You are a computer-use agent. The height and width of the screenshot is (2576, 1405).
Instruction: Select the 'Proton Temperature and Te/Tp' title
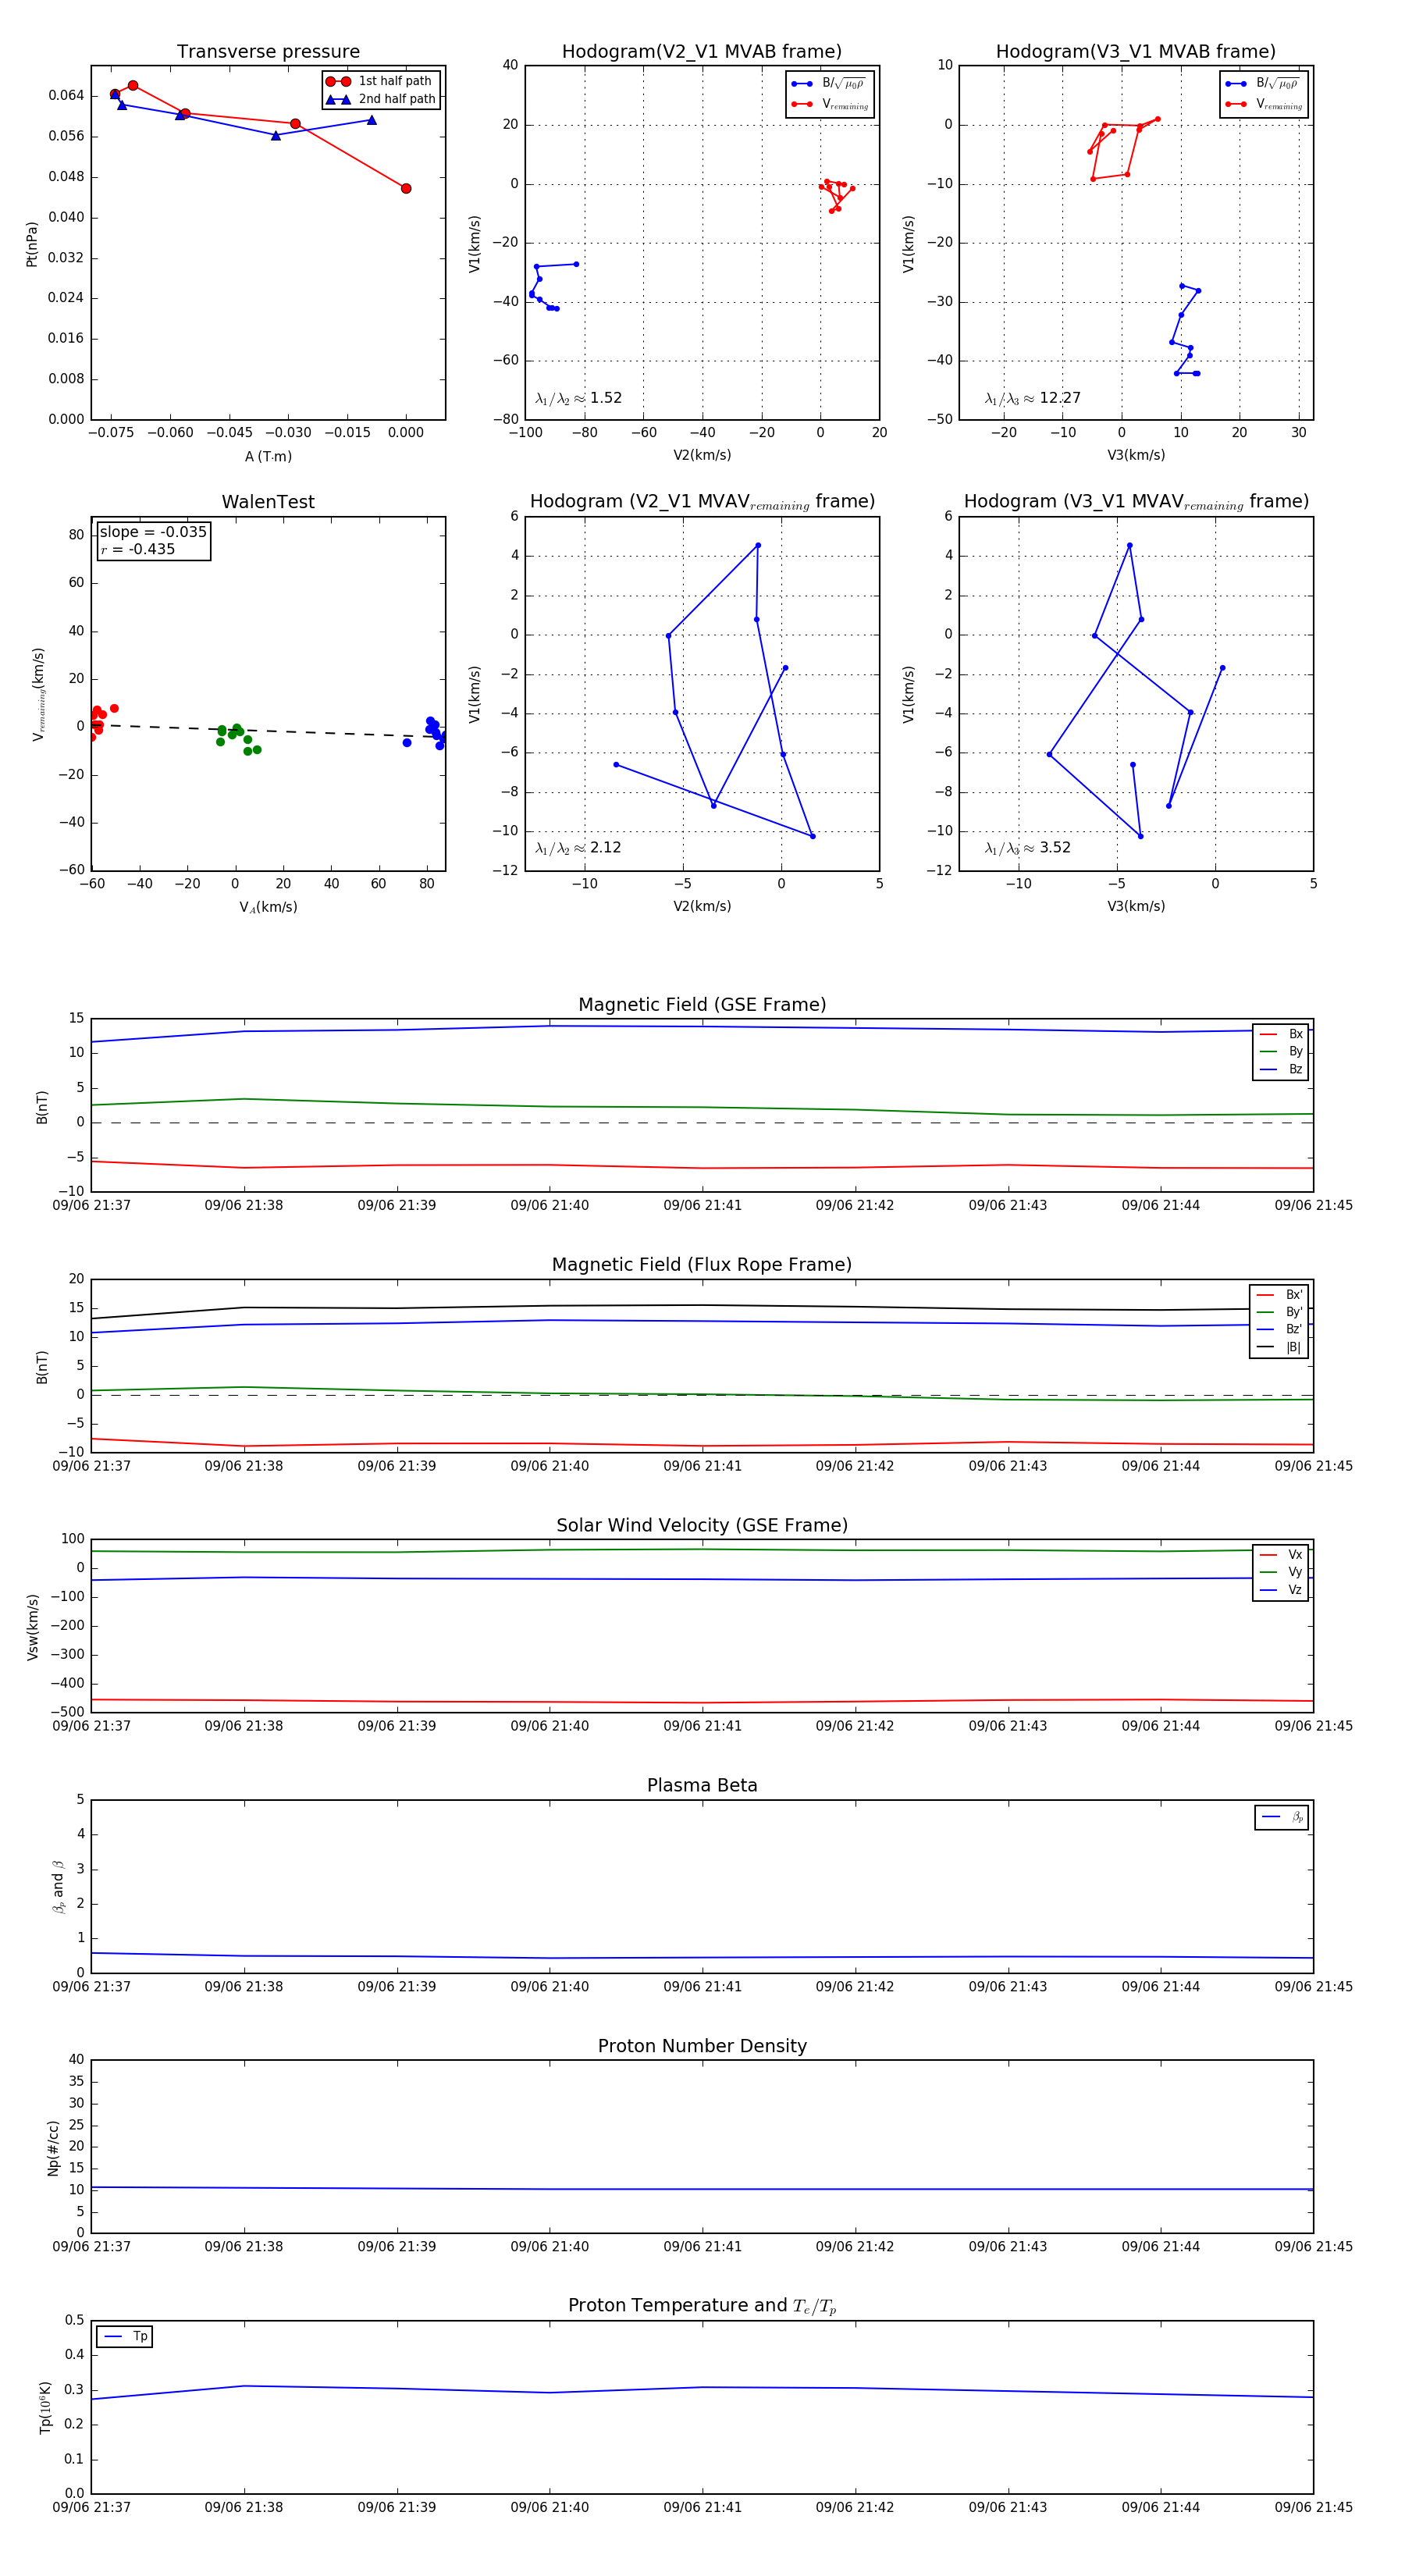[702, 2306]
